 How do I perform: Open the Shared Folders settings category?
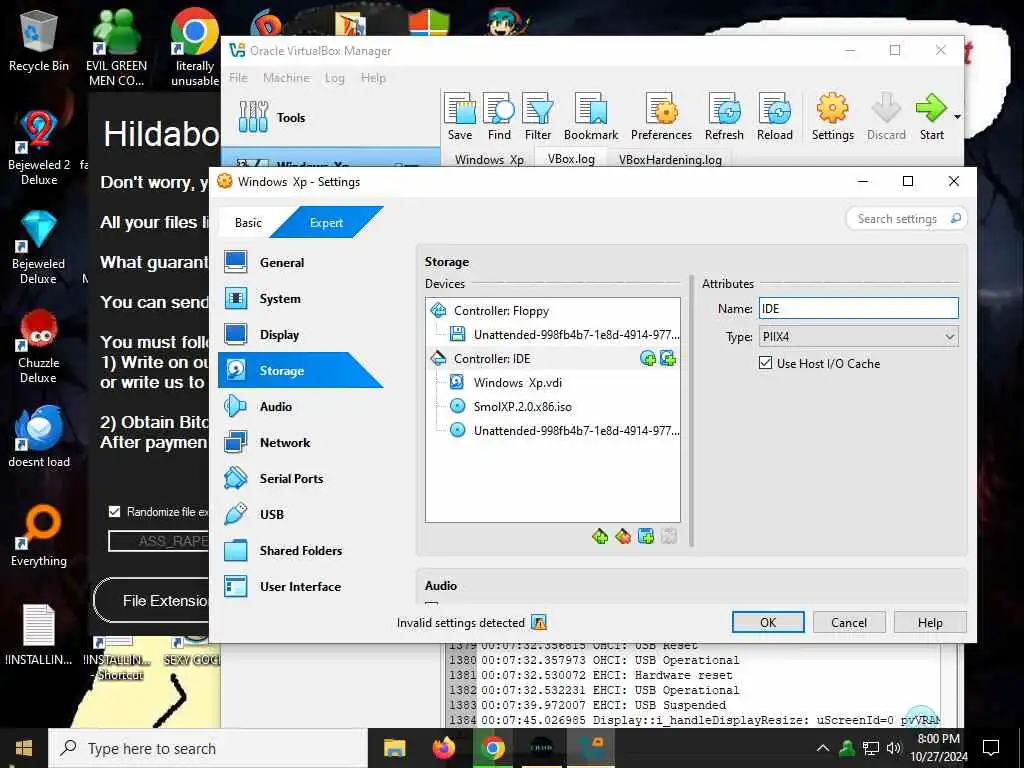tap(300, 551)
